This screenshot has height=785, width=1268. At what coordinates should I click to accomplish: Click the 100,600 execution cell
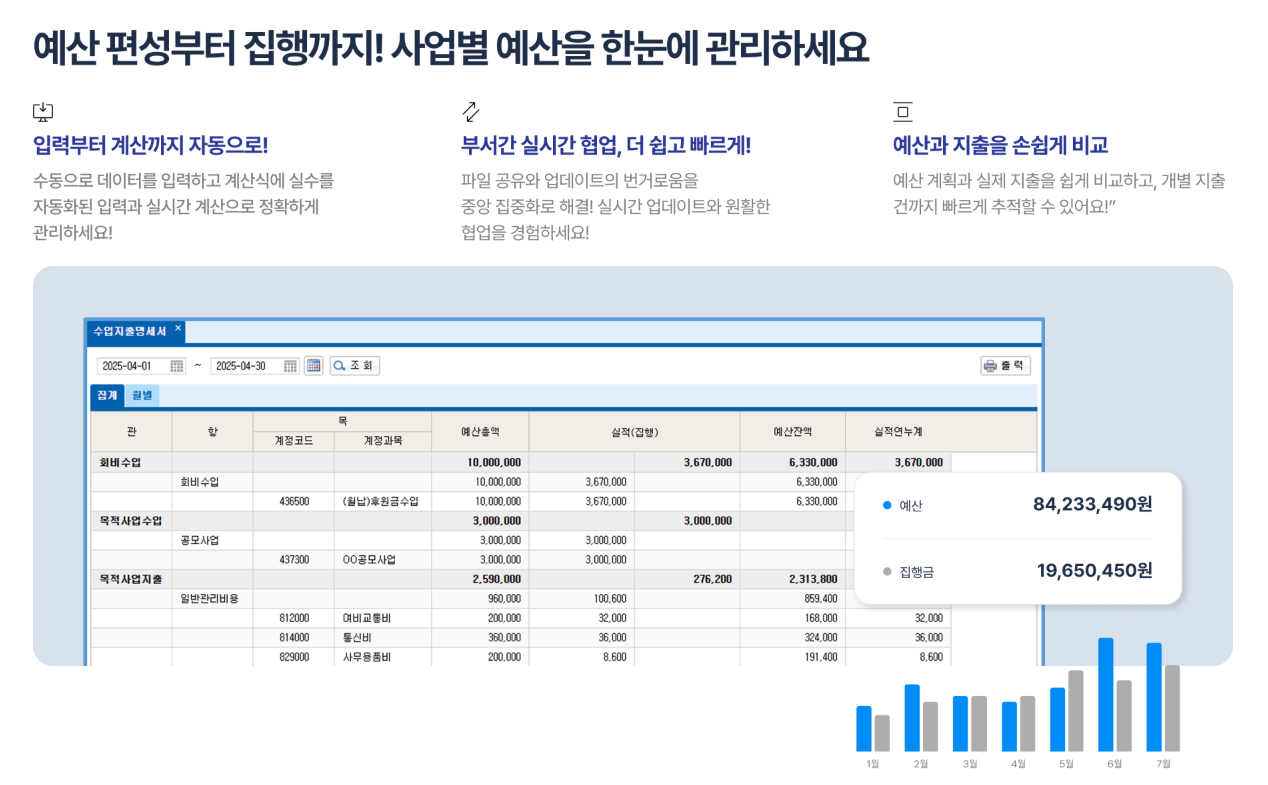click(582, 599)
